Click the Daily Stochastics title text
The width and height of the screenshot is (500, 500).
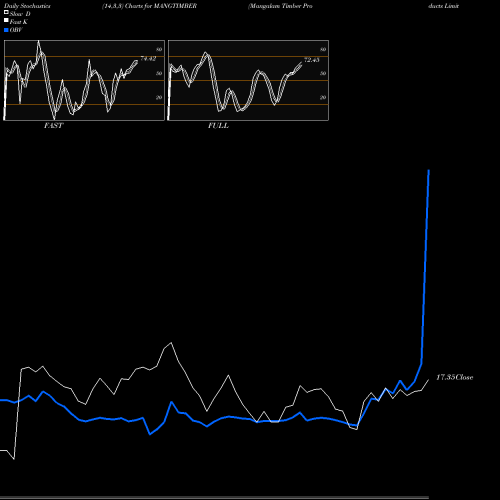click(x=27, y=6)
